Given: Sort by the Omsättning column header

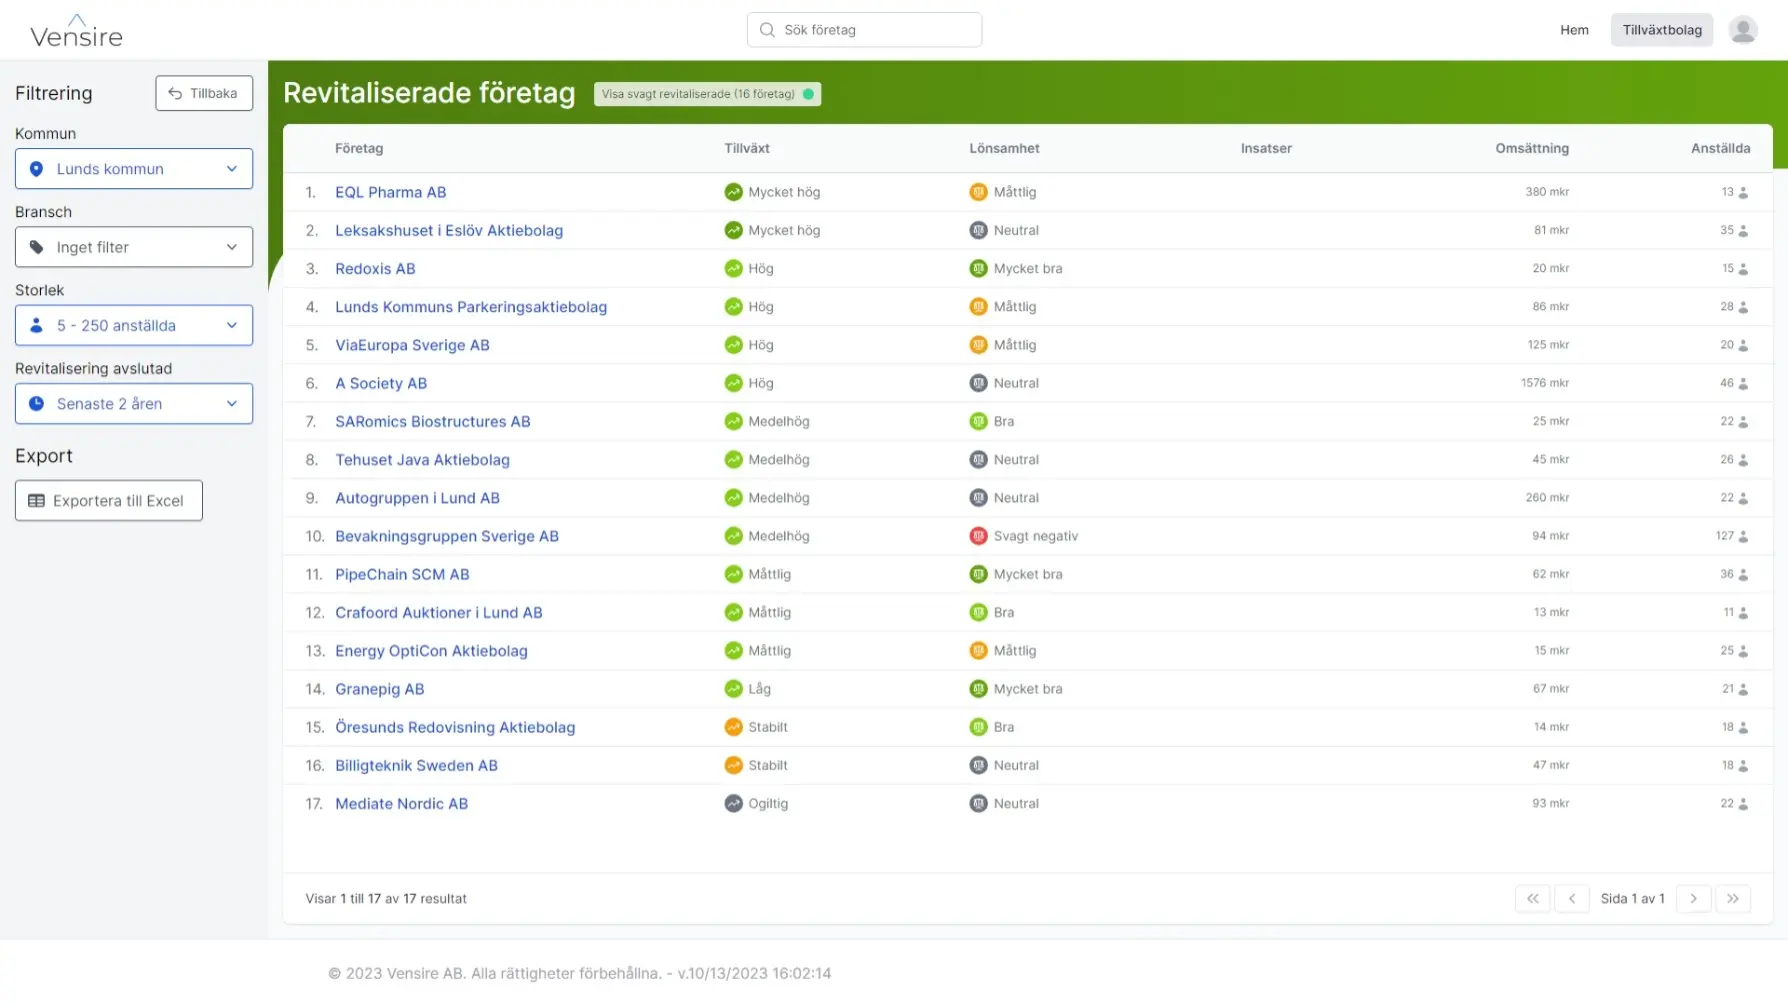Looking at the screenshot, I should [1532, 149].
